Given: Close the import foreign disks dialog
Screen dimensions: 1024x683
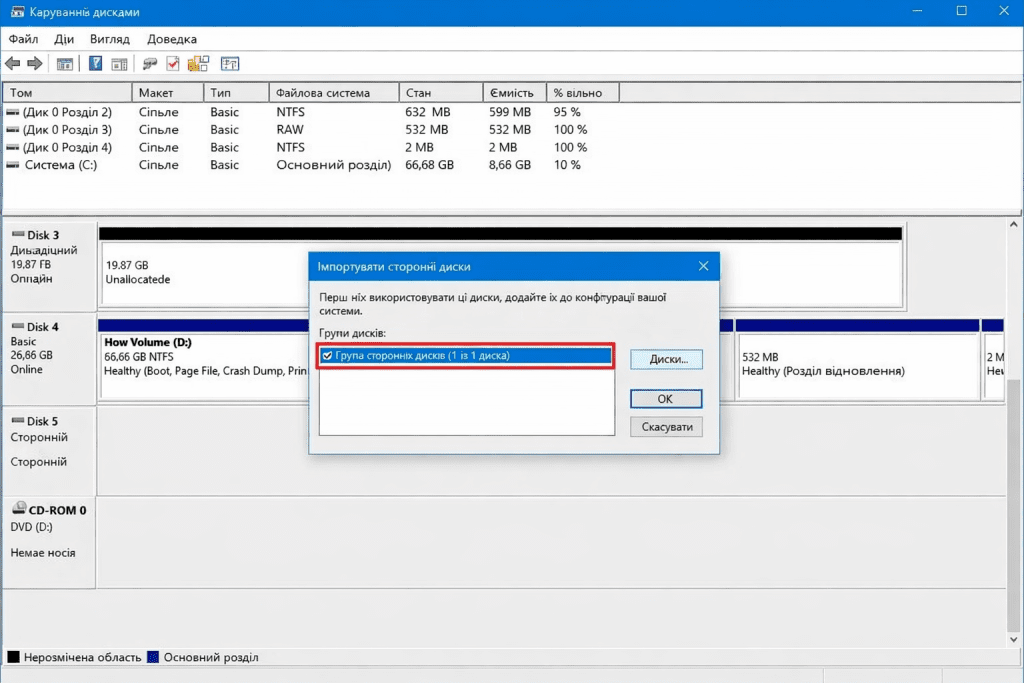Looking at the screenshot, I should point(703,267).
